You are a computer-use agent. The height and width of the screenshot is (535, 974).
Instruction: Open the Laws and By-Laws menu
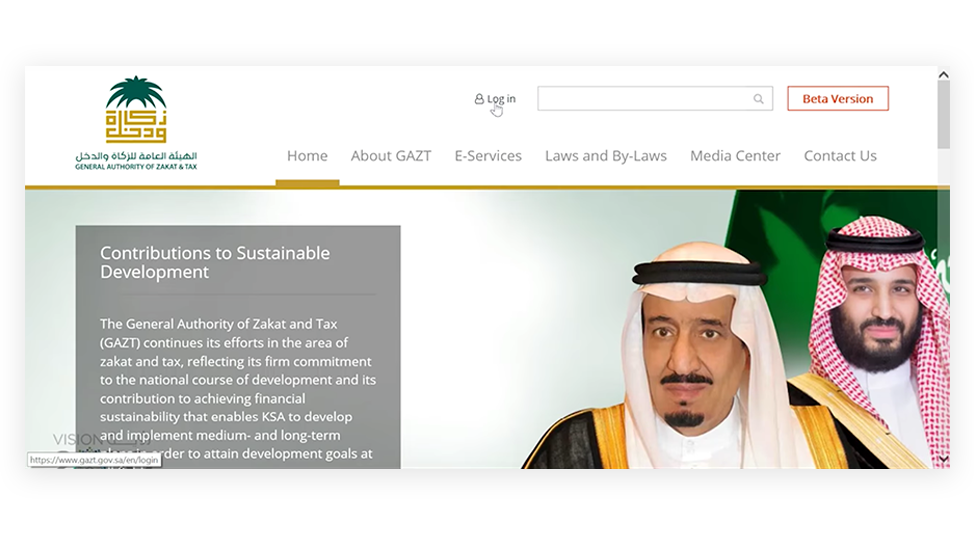(x=606, y=156)
